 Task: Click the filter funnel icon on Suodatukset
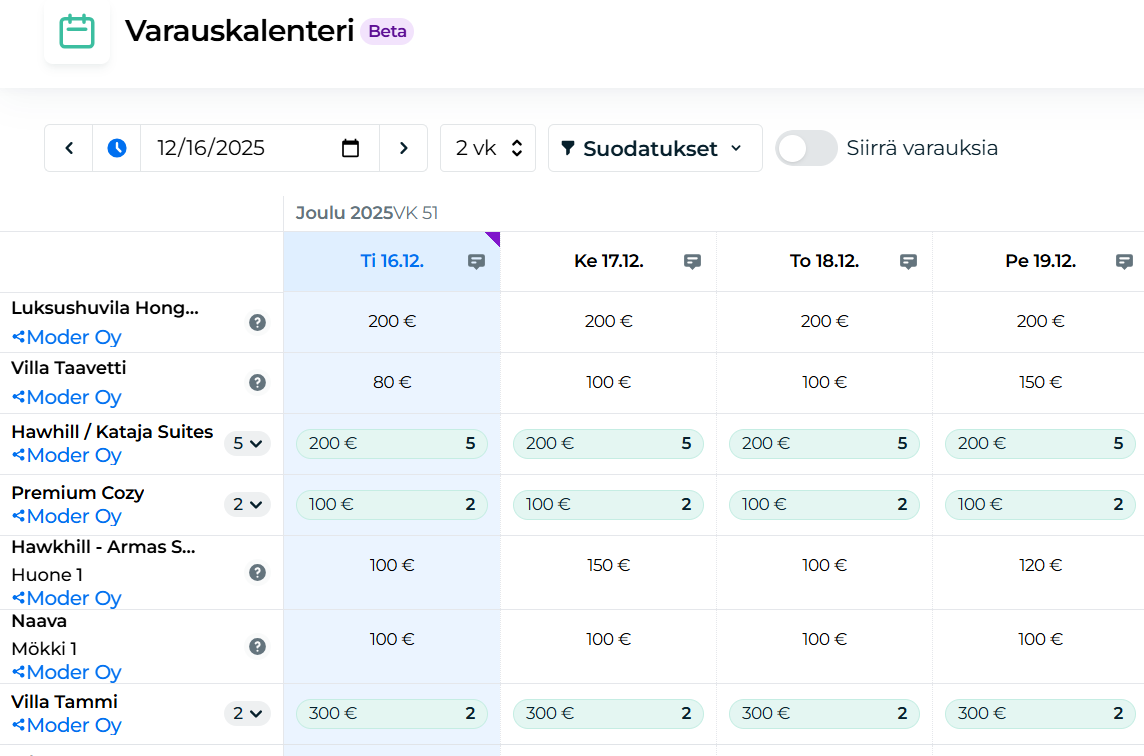click(569, 147)
